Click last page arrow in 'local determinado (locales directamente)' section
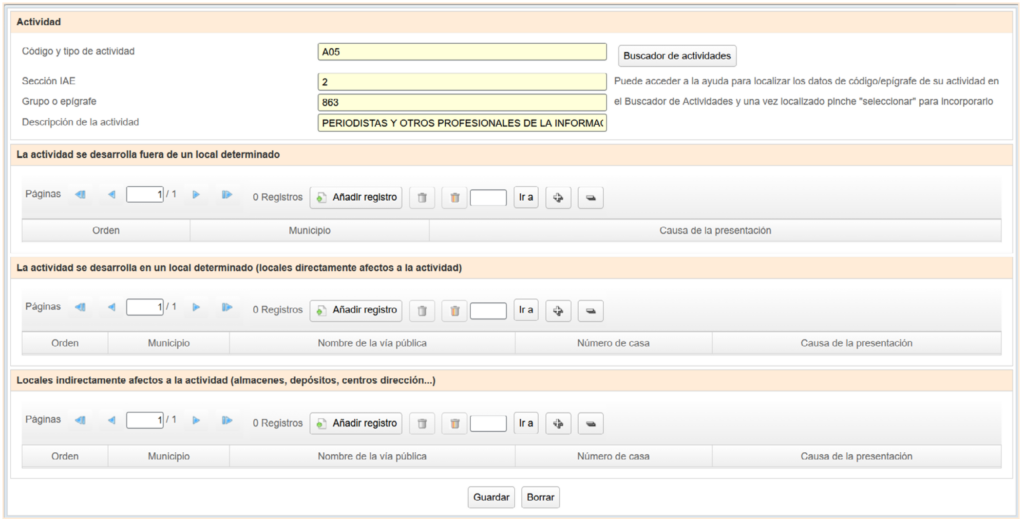The image size is (1024, 519). (227, 308)
